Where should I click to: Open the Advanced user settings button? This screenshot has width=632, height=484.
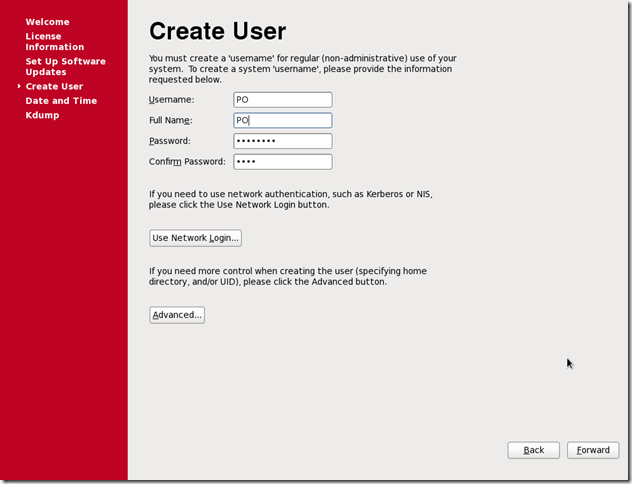tap(177, 315)
